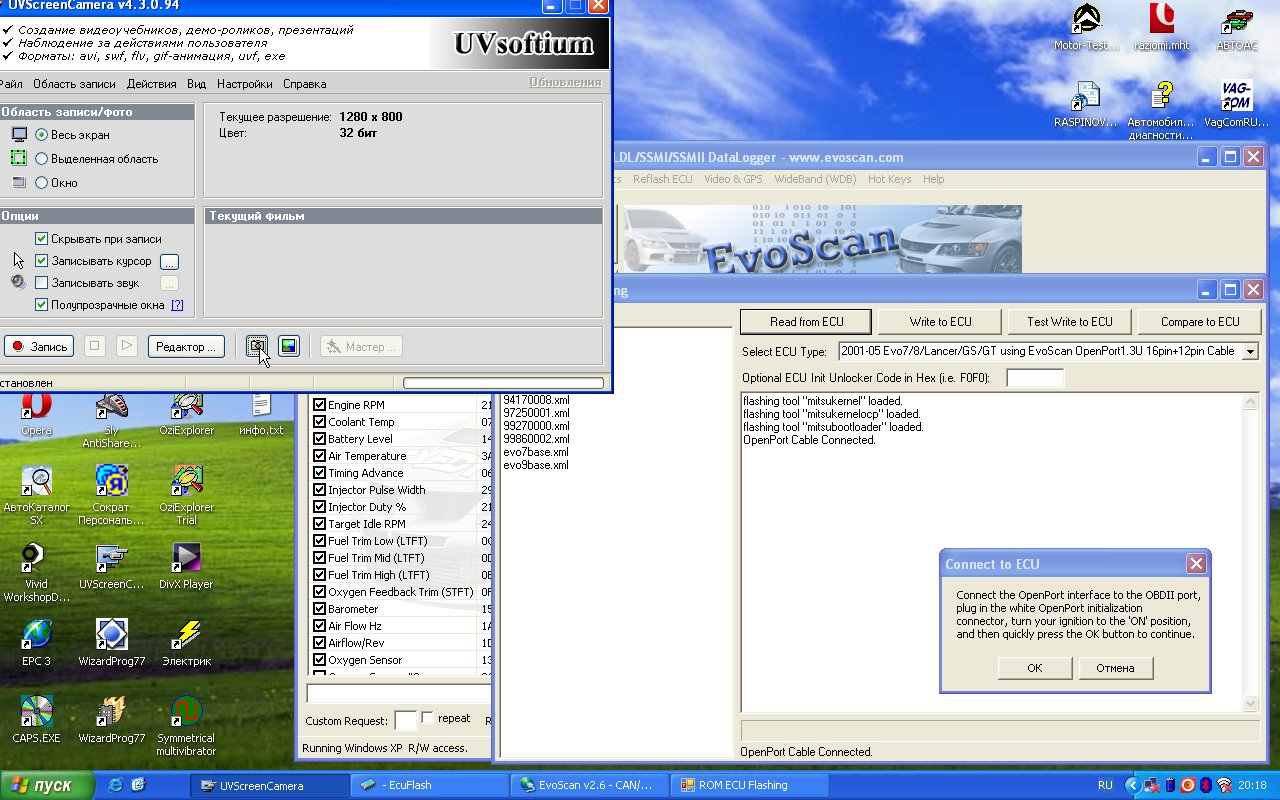Launch DivX Player from desktop
Image resolution: width=1280 pixels, height=800 pixels.
tap(186, 566)
